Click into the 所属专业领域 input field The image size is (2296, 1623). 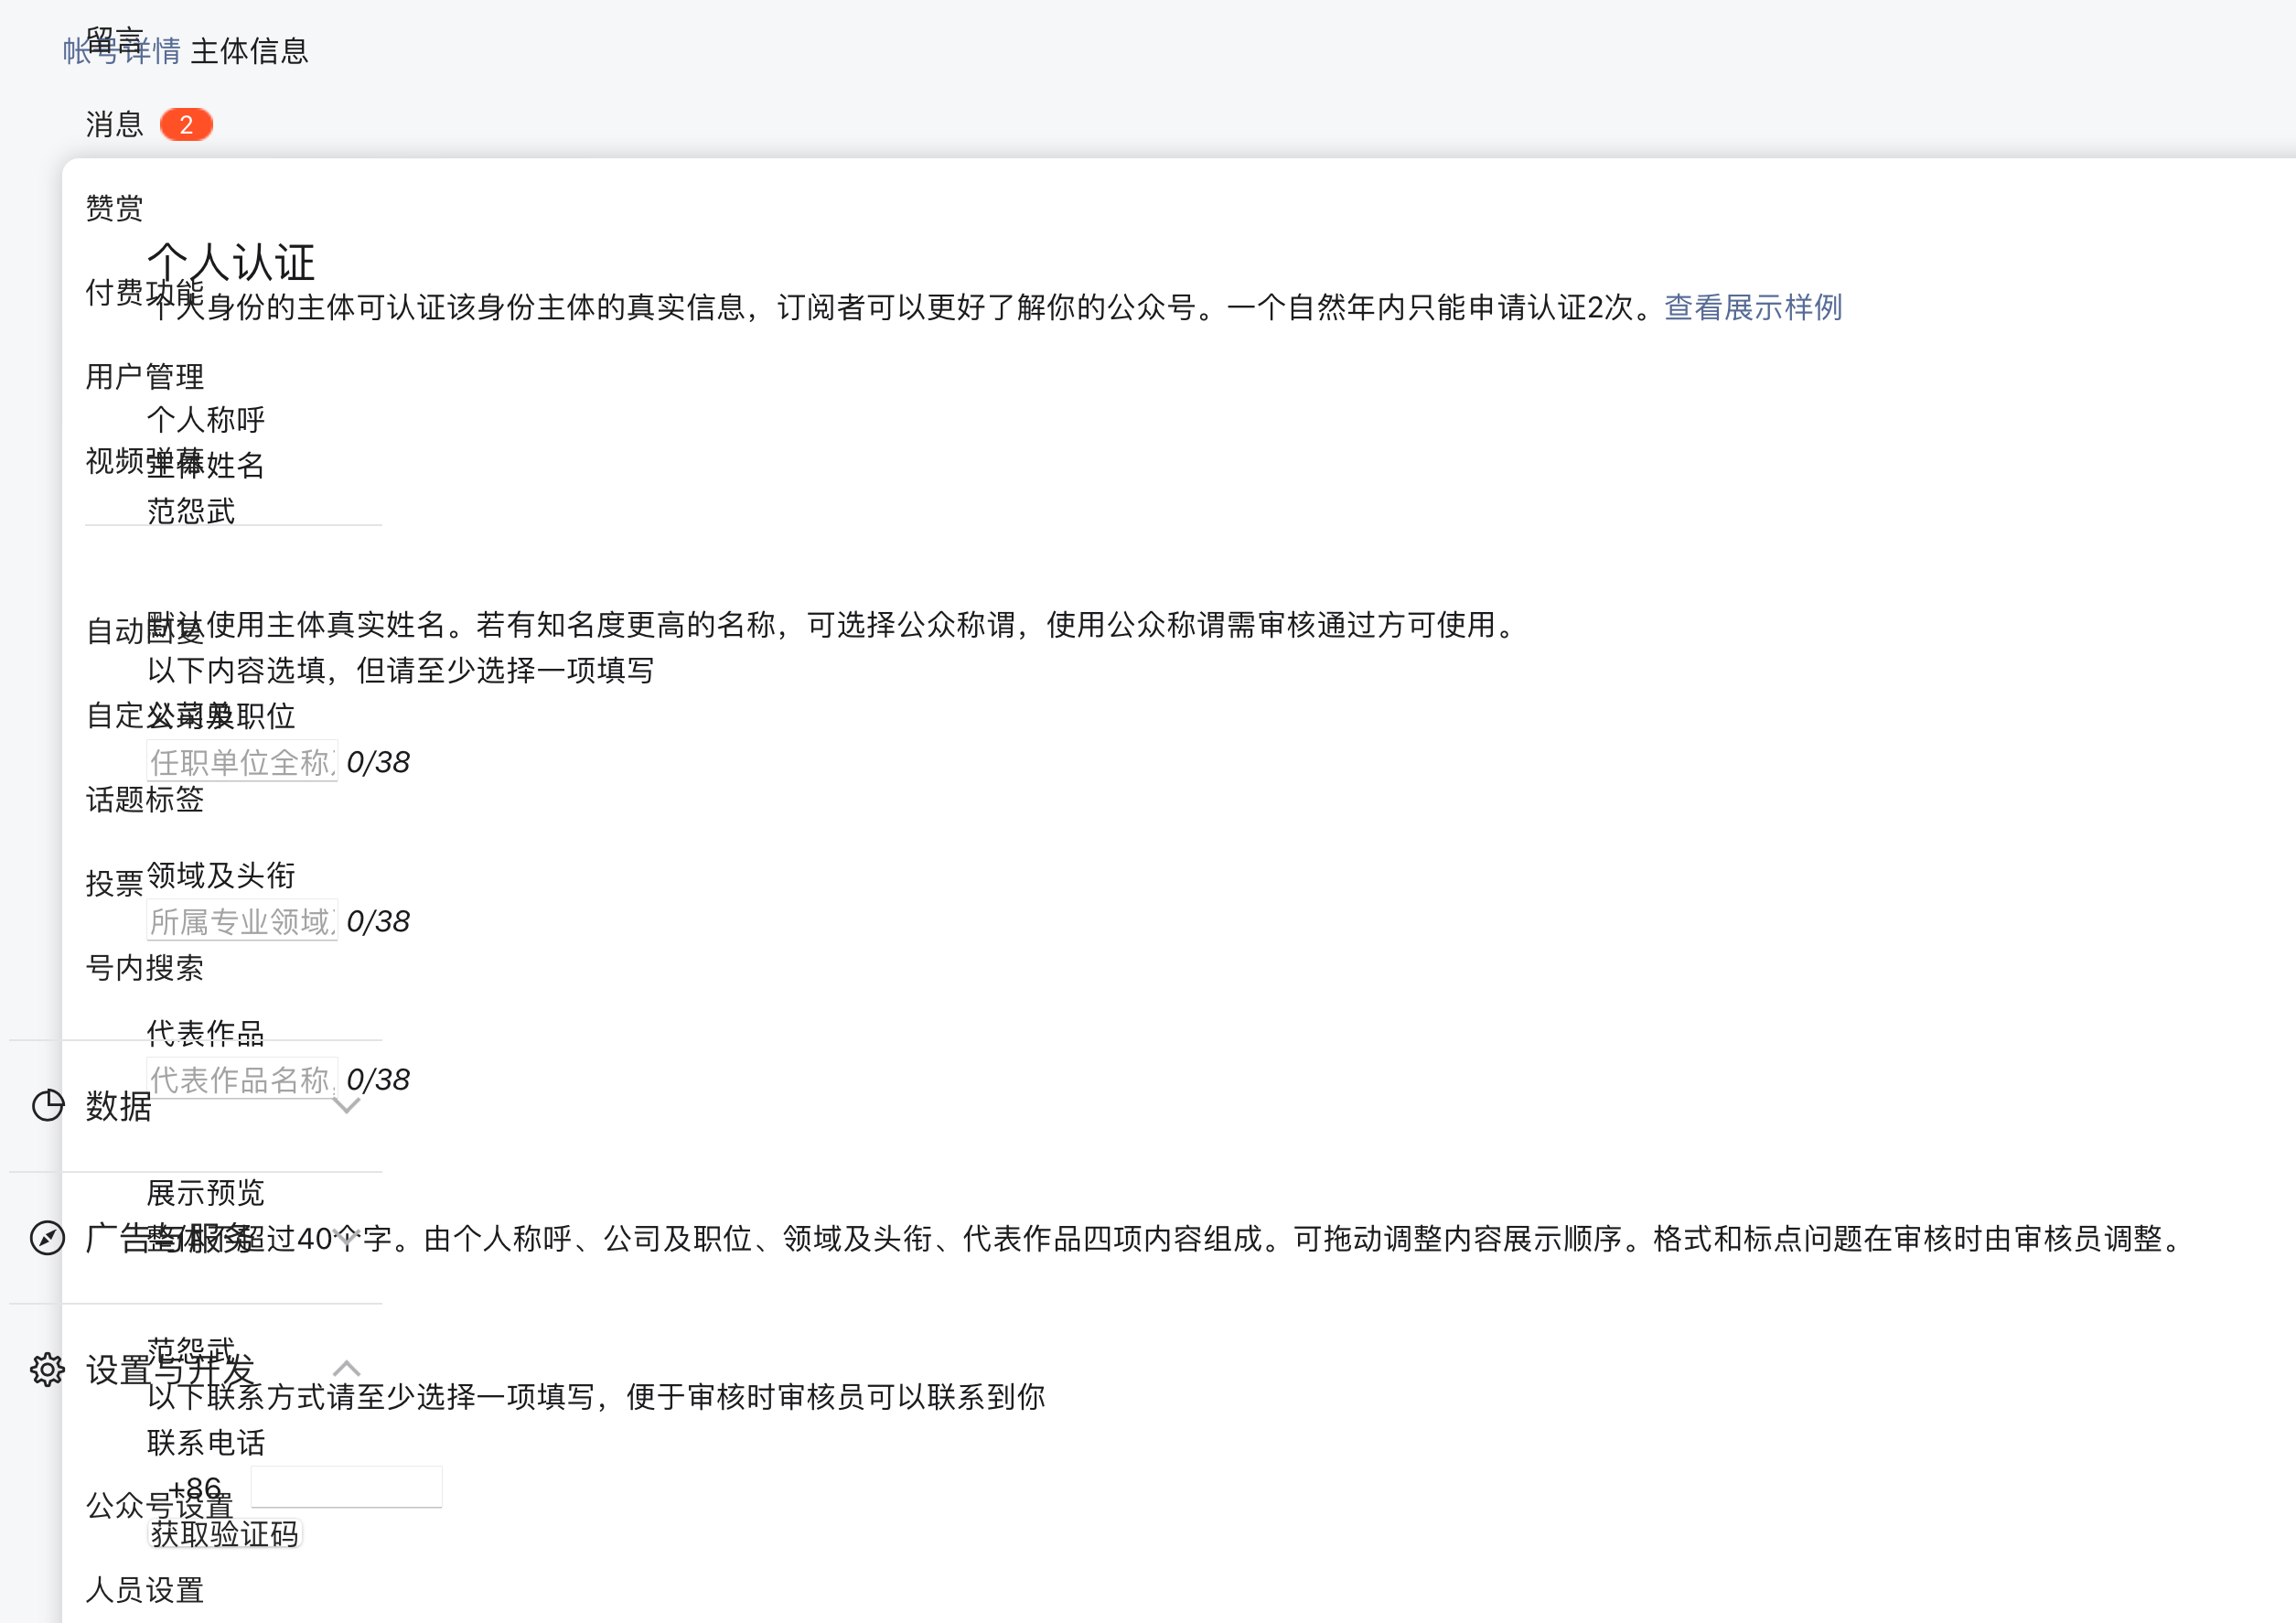(x=242, y=921)
